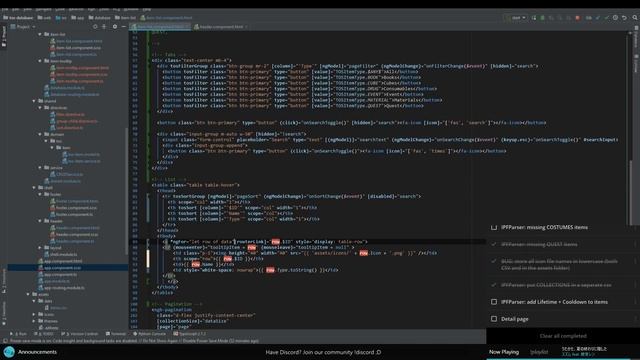Open top vertical tab on right sidebar
640x360 pixels.
[636, 37]
